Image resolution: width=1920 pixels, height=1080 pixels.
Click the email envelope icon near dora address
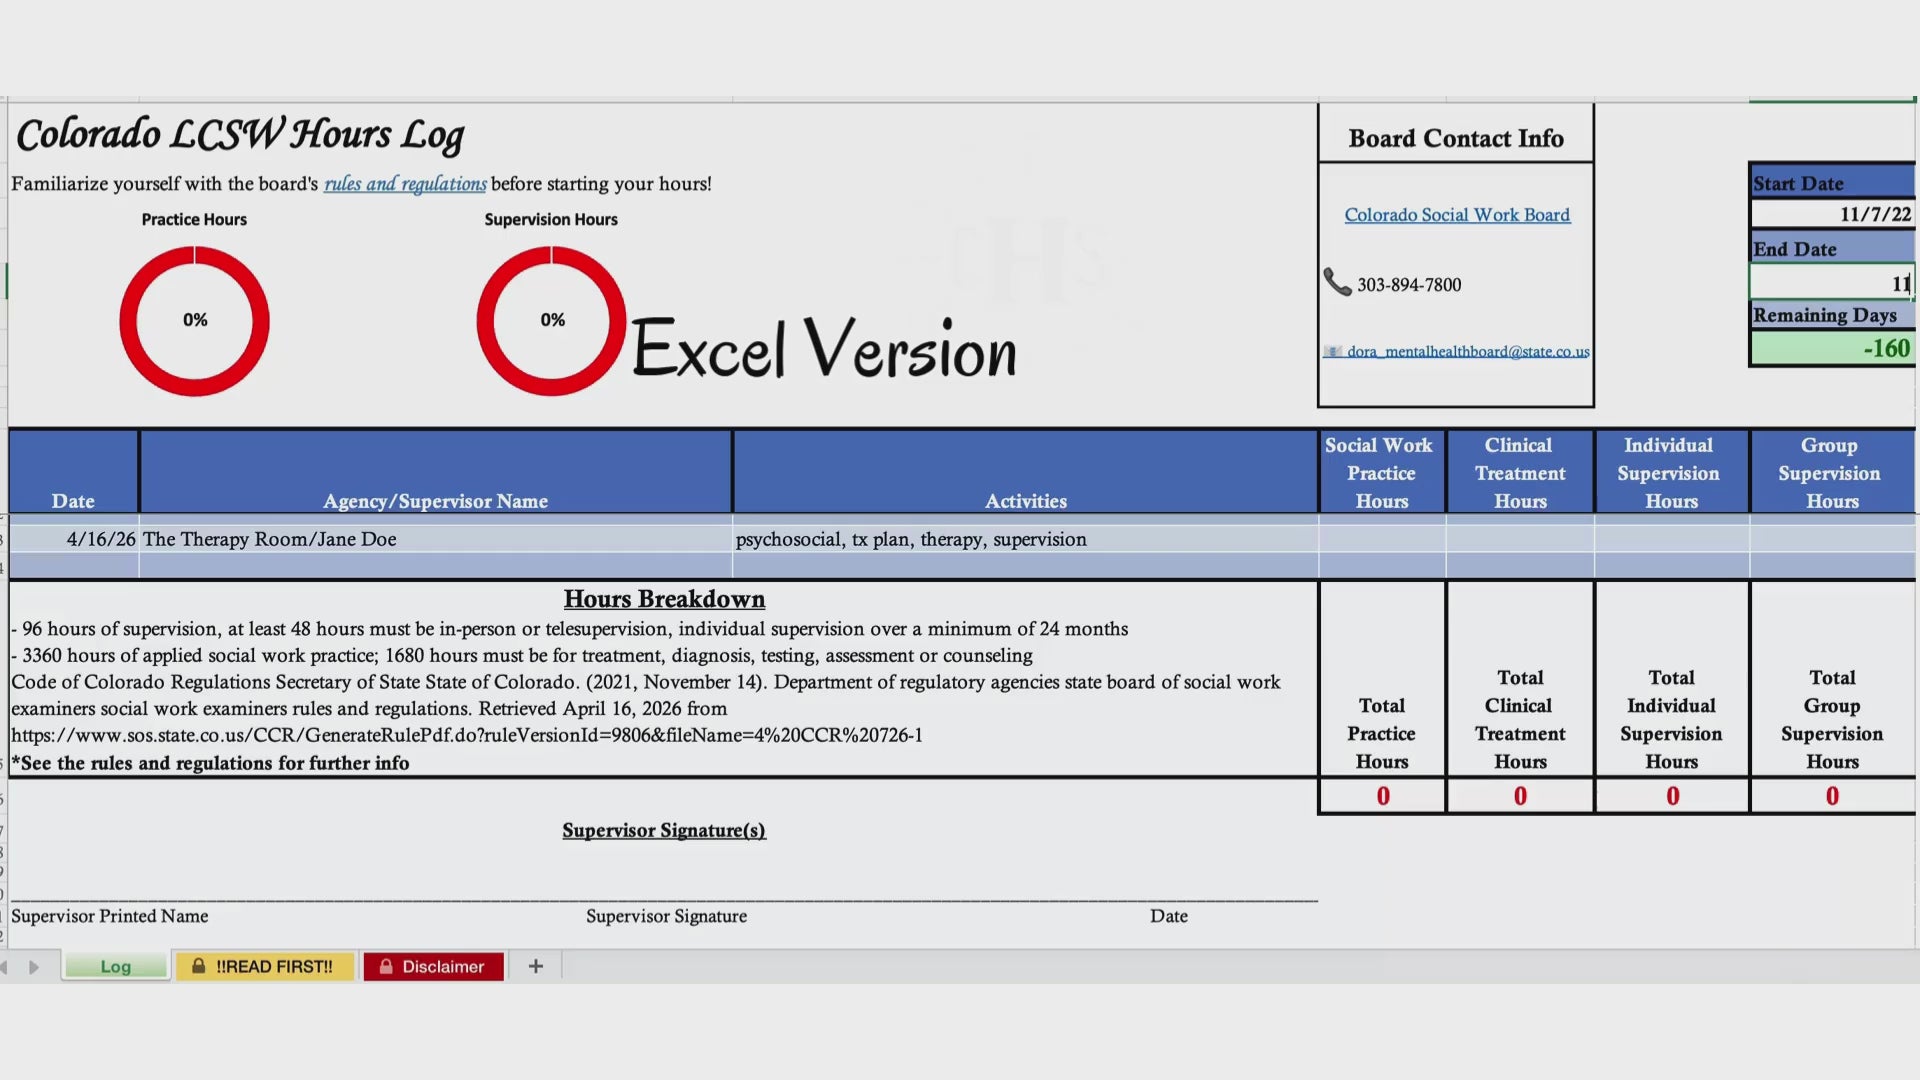[x=1332, y=352]
